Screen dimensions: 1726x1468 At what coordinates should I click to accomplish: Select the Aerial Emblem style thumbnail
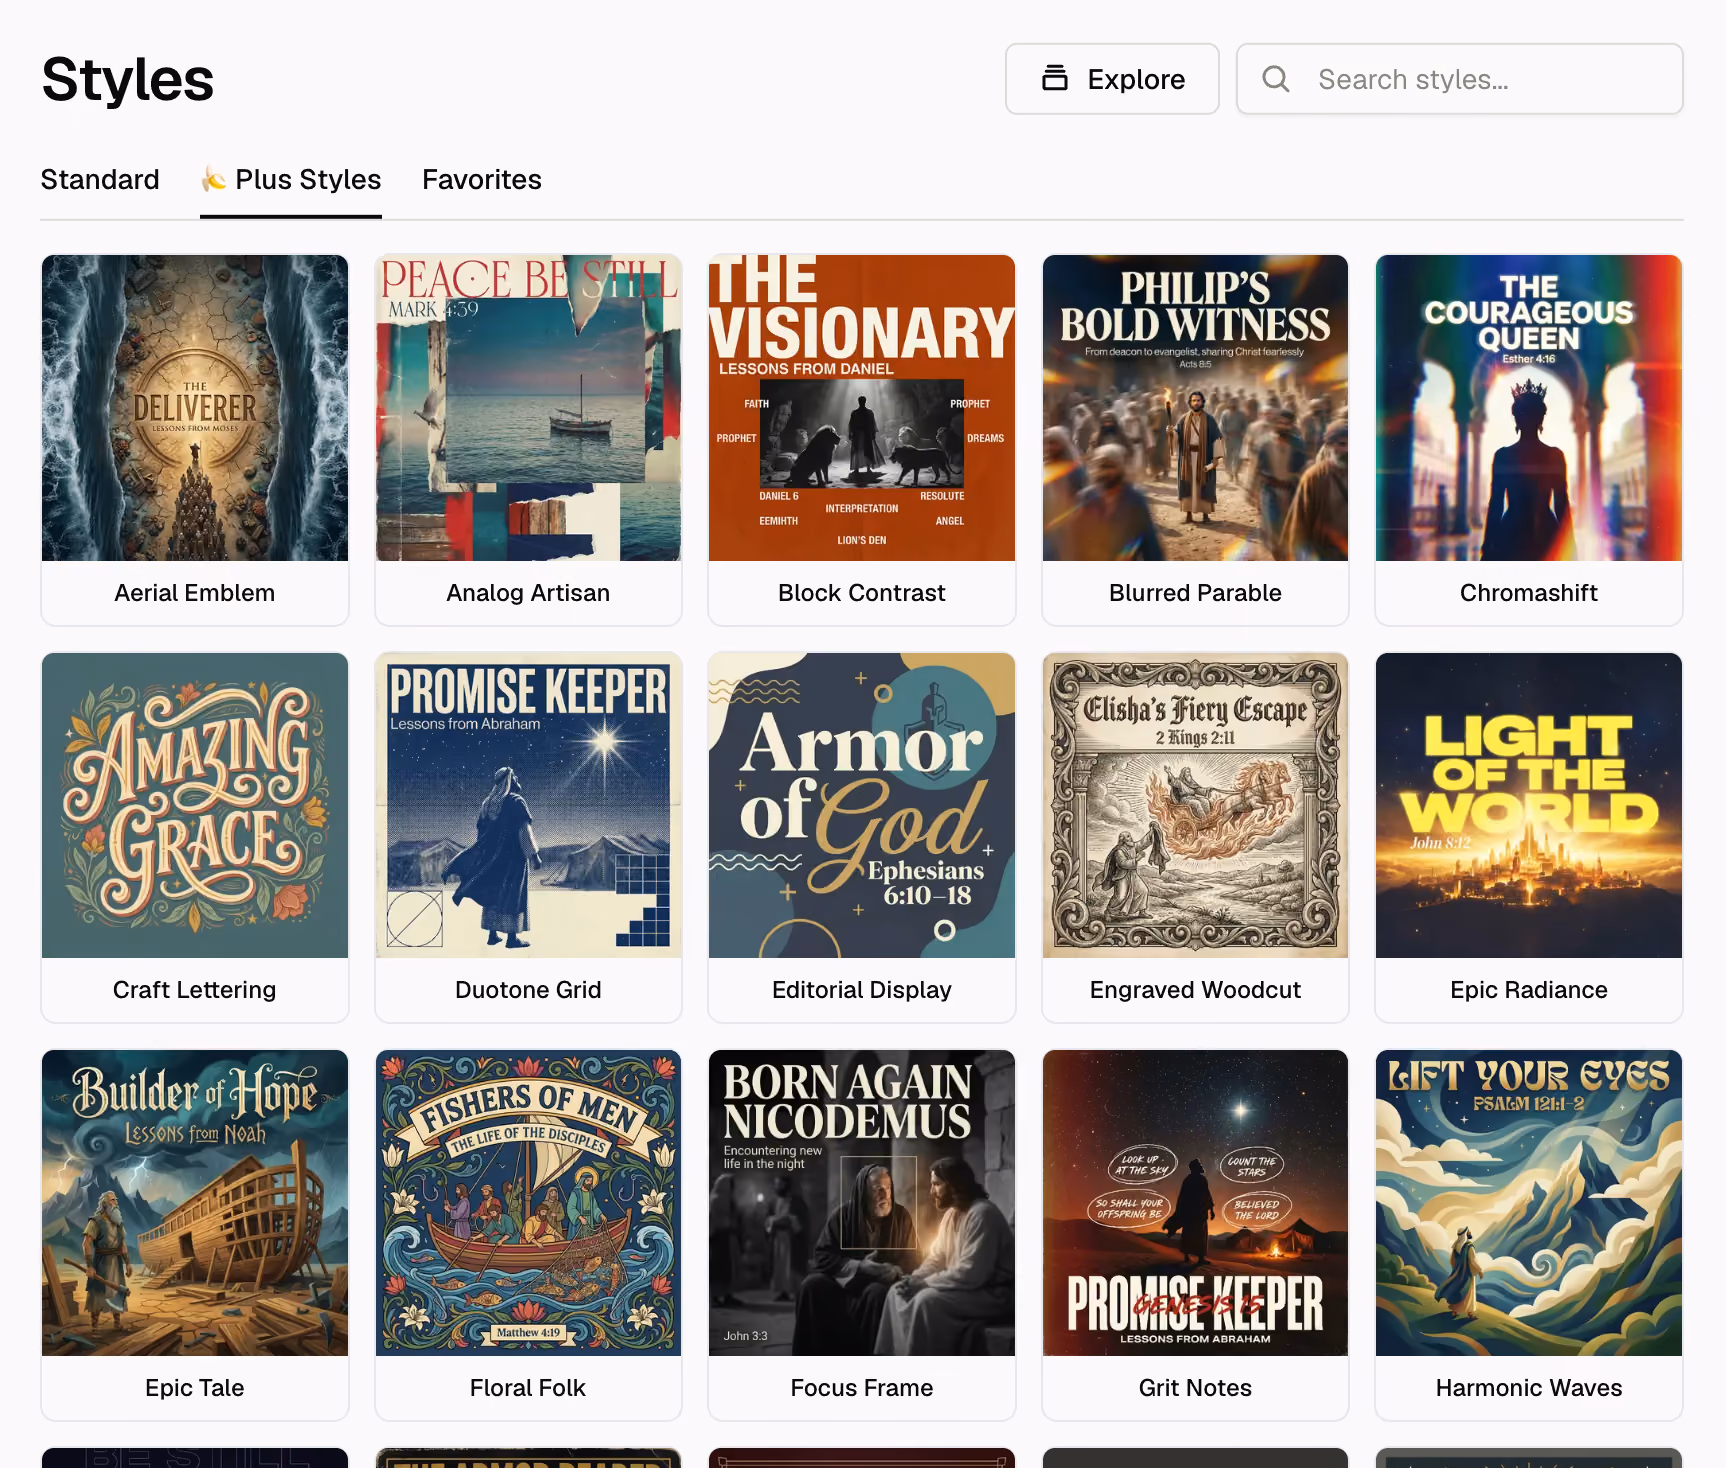click(x=195, y=408)
